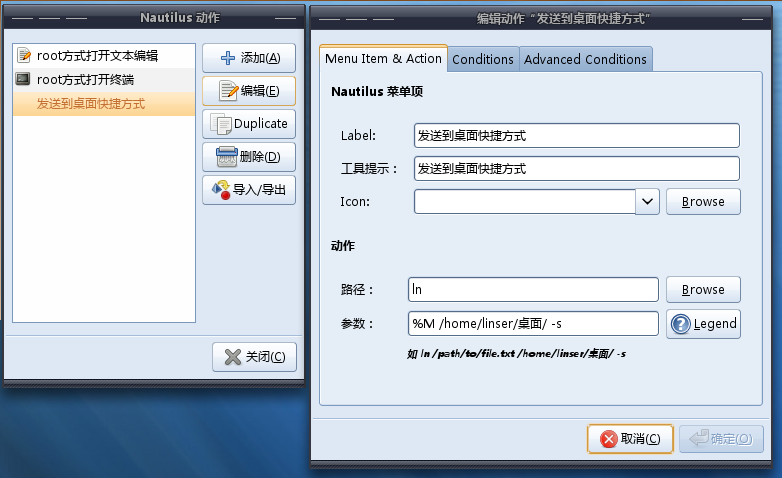
Task: Switch to the Menu Item & Action tab
Action: click(x=383, y=59)
